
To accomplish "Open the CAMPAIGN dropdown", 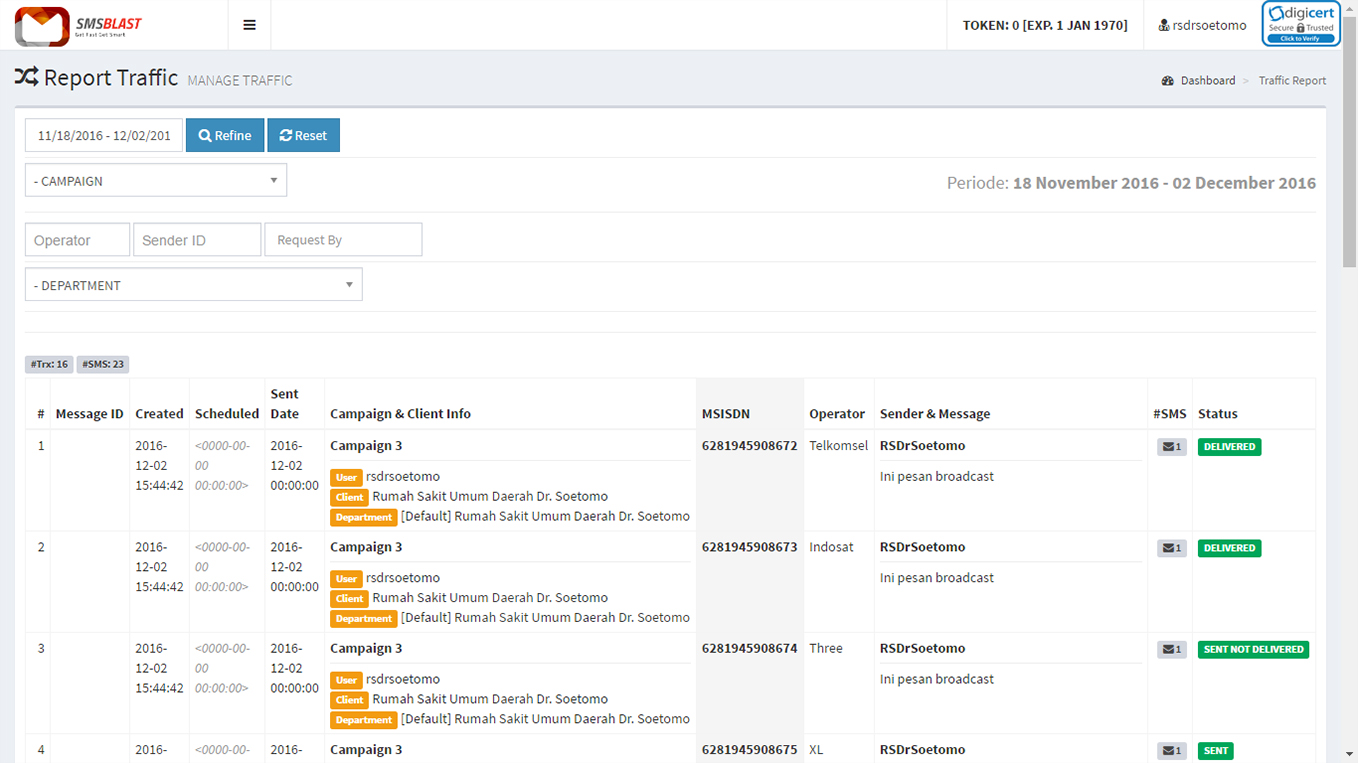I will click(156, 181).
